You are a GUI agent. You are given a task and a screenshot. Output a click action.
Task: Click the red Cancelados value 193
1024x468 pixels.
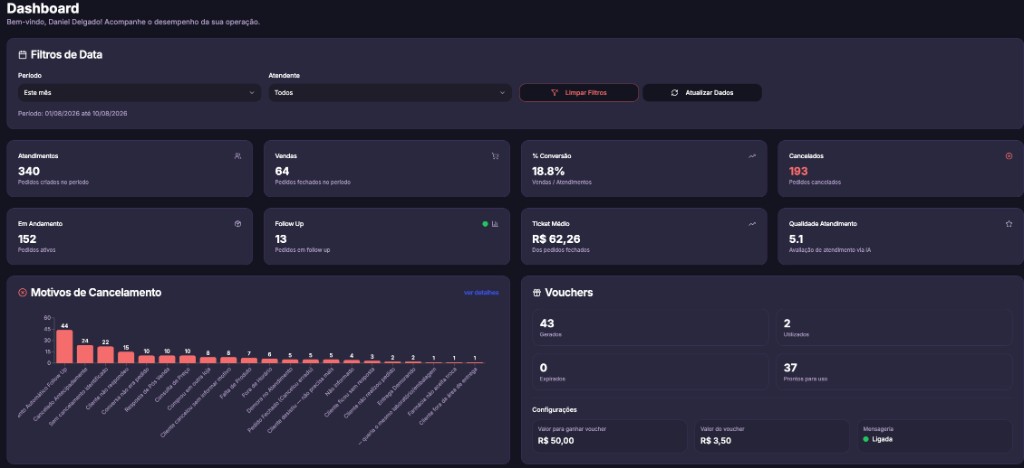point(799,171)
